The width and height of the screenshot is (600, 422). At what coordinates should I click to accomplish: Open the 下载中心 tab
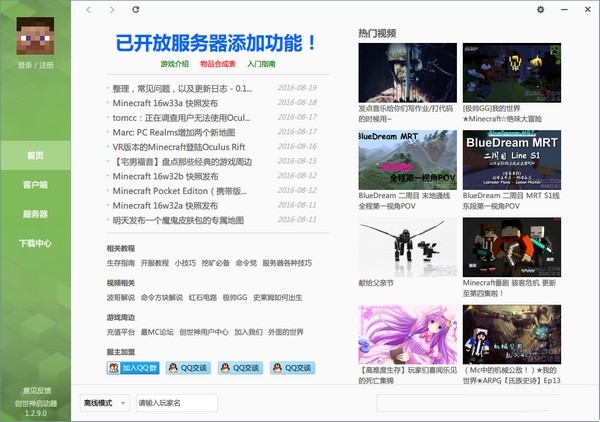[35, 243]
